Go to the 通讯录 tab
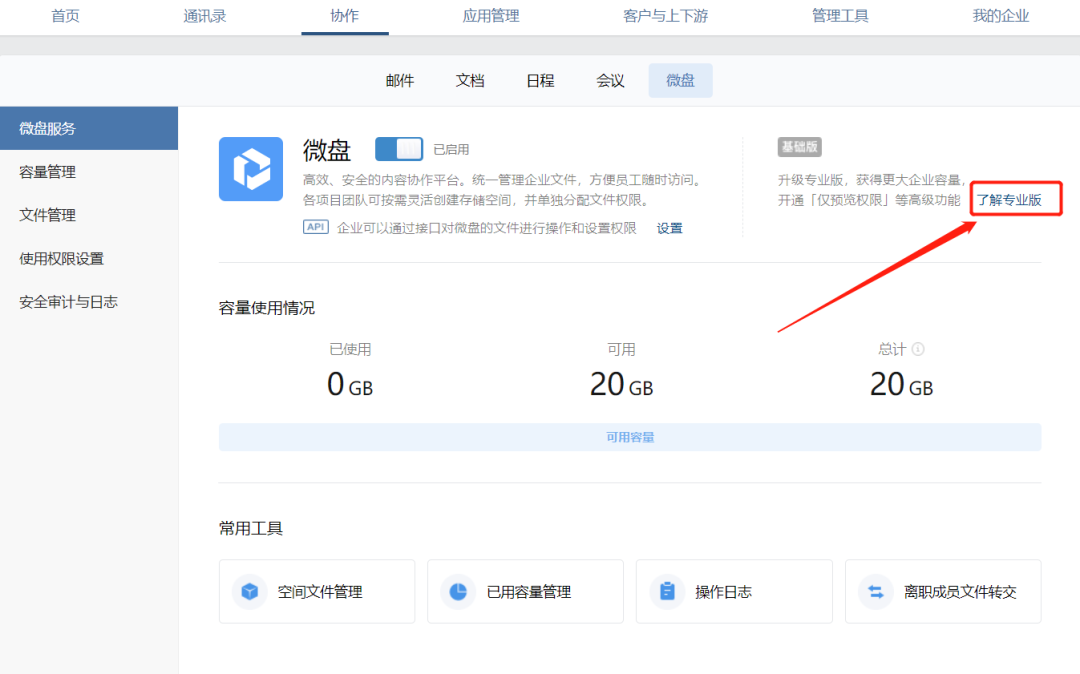Screen dimensions: 1080x674 tap(205, 16)
